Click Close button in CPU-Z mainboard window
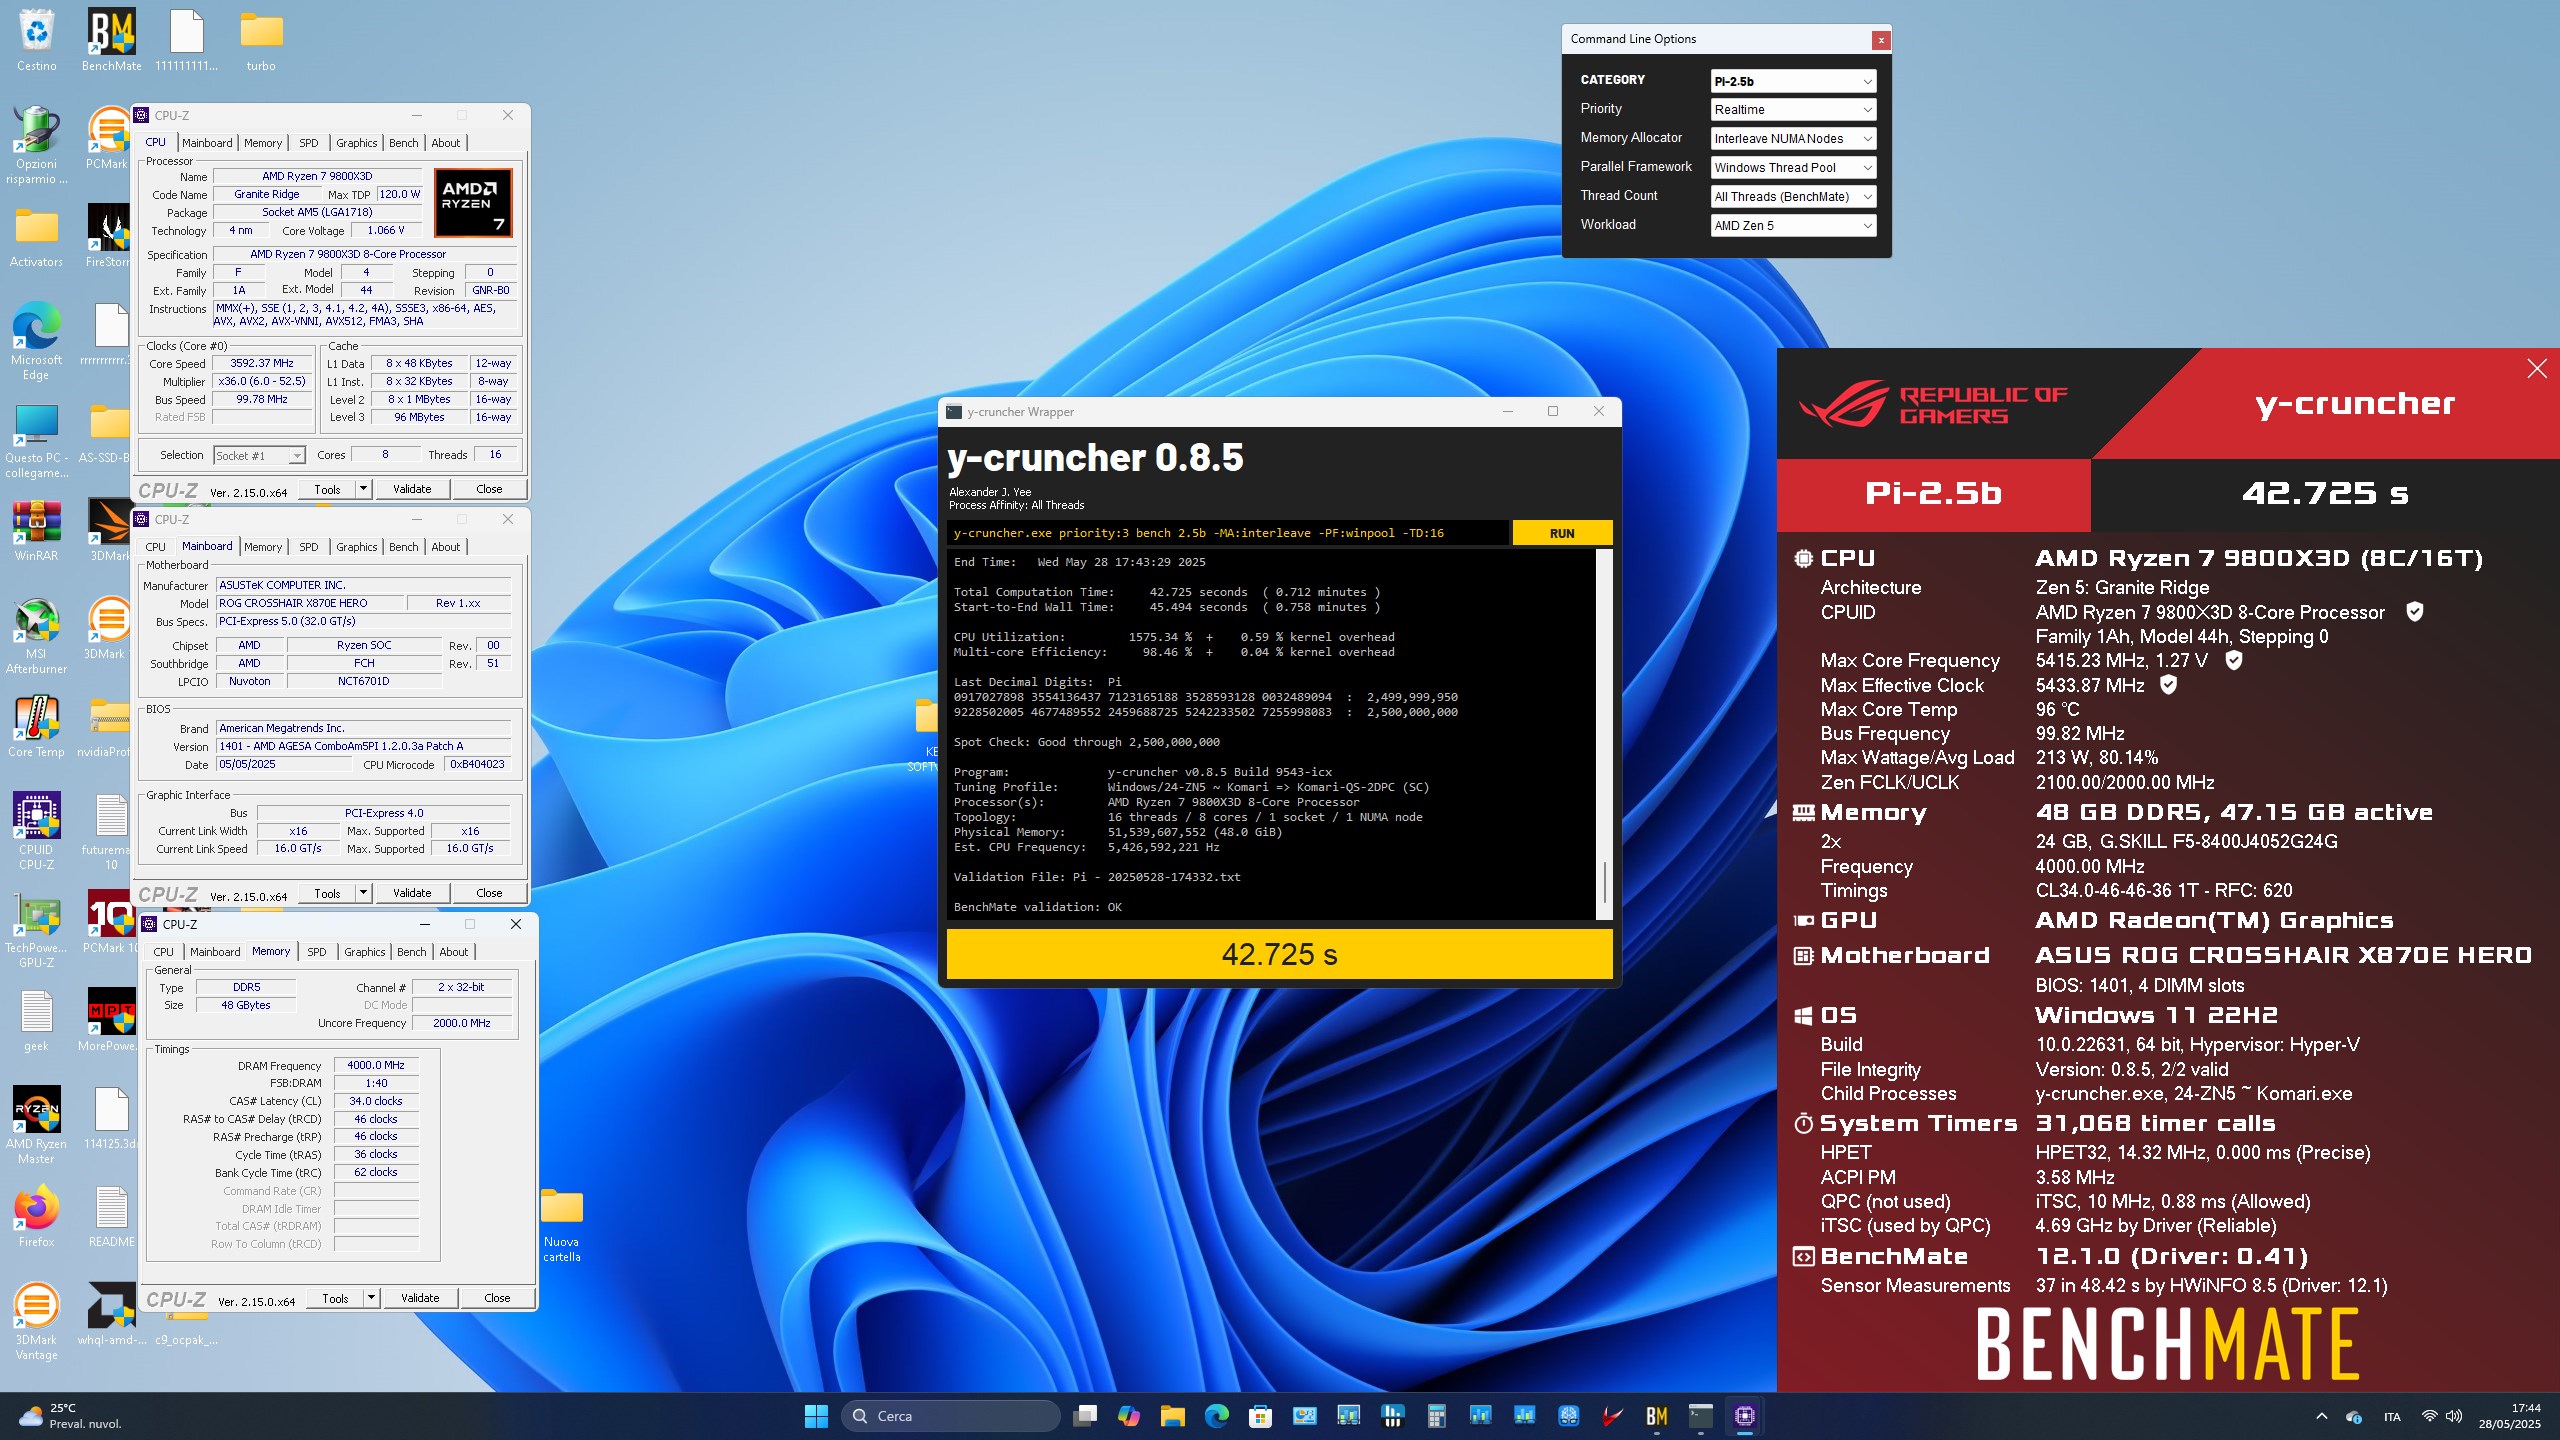Screen dimensions: 2560x1440 (489, 893)
